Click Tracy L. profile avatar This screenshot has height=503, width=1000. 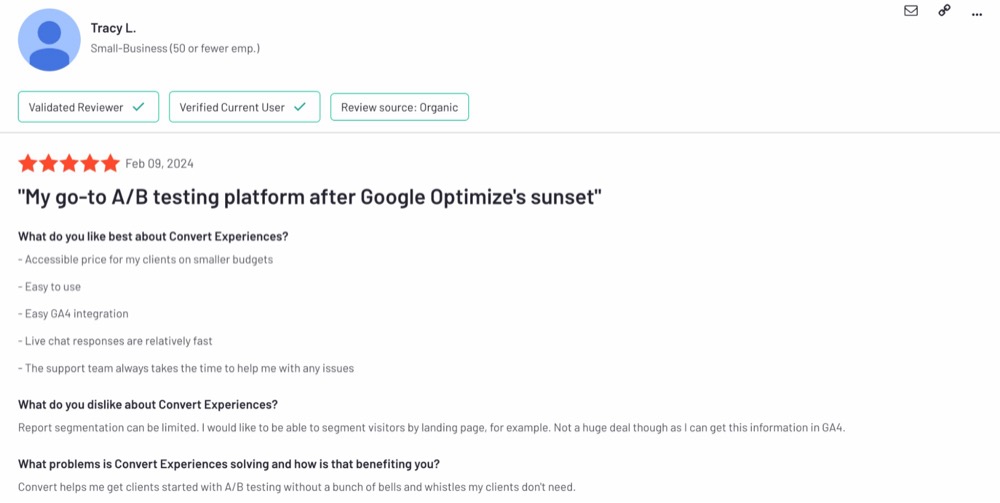[49, 40]
